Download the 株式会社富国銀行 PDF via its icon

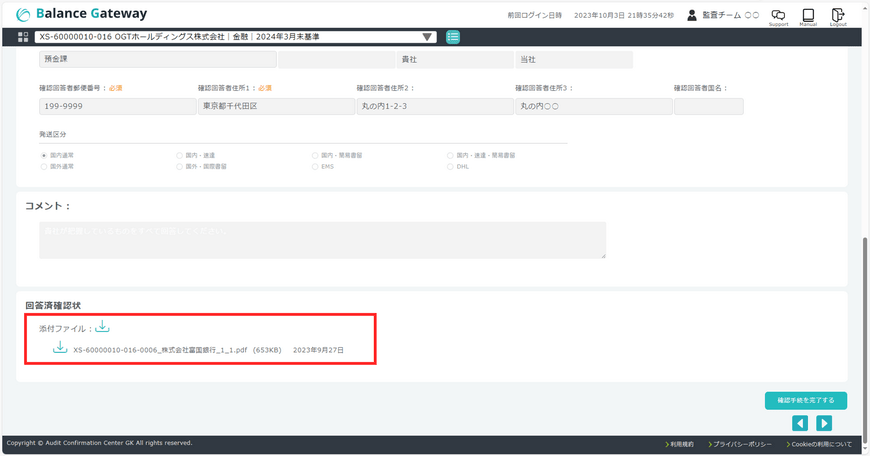coord(60,348)
